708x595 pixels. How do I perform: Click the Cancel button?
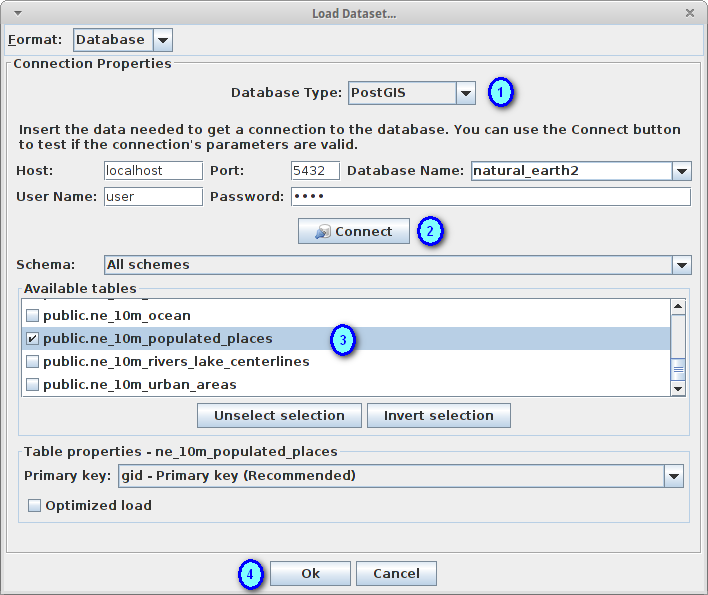pos(396,573)
